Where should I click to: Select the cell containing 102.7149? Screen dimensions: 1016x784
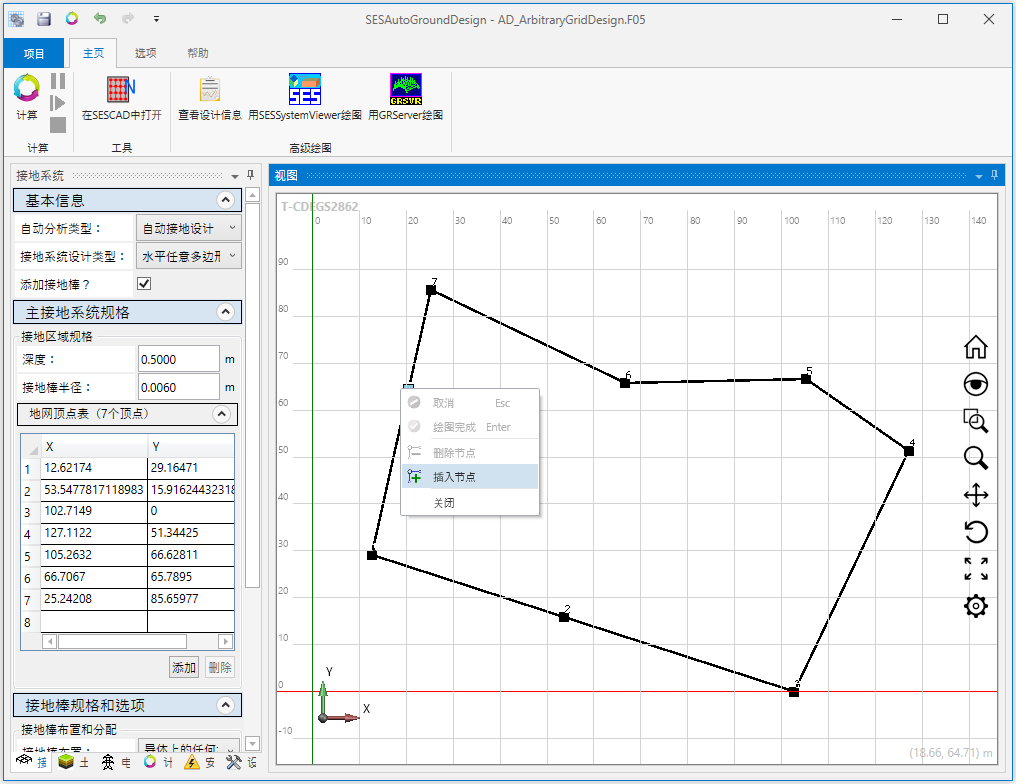click(x=94, y=511)
